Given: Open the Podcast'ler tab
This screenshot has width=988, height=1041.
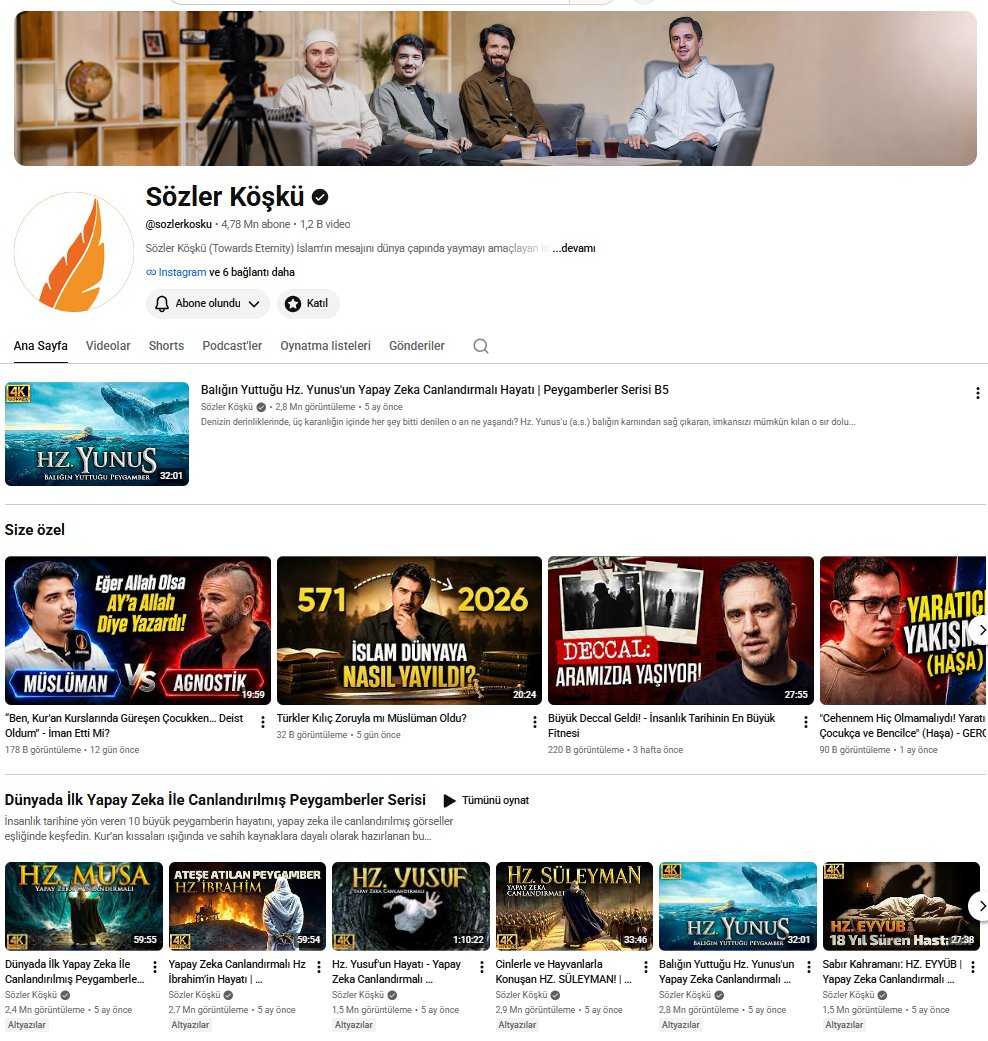Looking at the screenshot, I should tap(232, 346).
